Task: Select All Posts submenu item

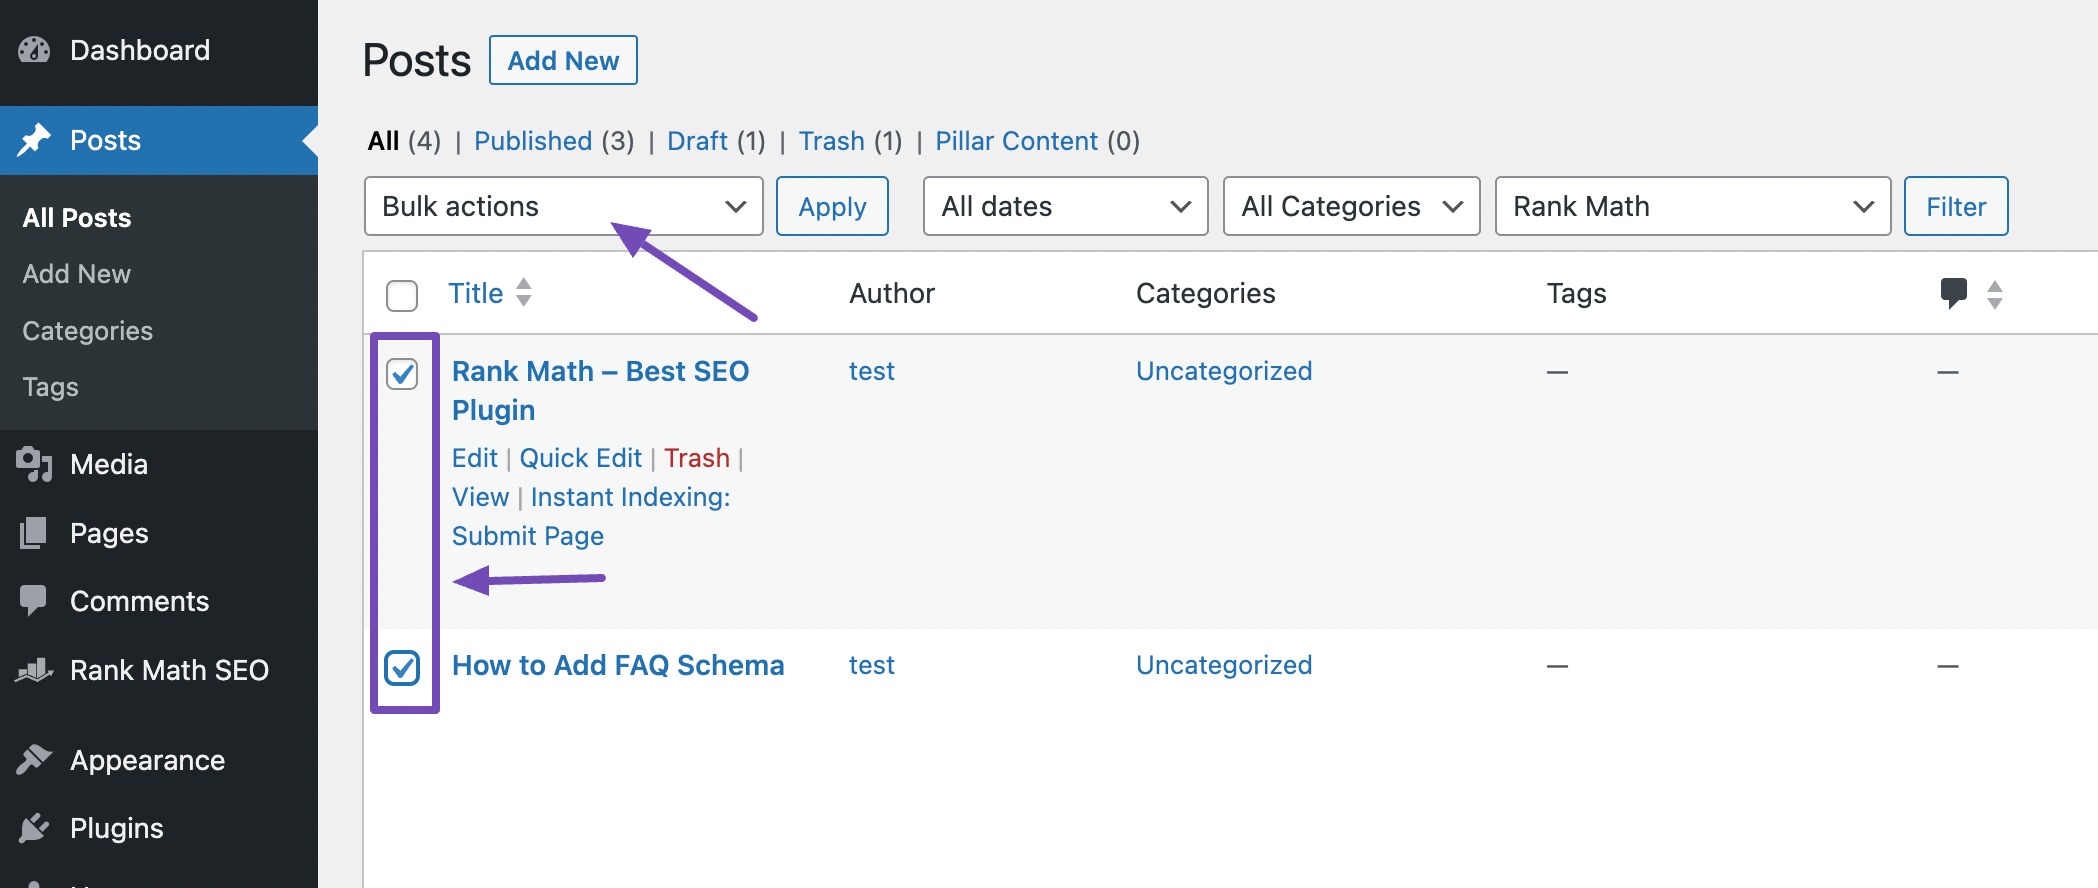Action: (77, 218)
